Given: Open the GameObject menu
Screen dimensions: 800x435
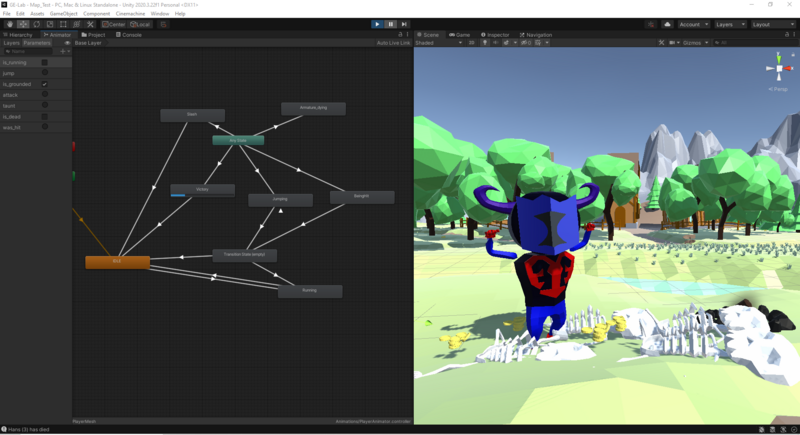Looking at the screenshot, I should click(63, 14).
